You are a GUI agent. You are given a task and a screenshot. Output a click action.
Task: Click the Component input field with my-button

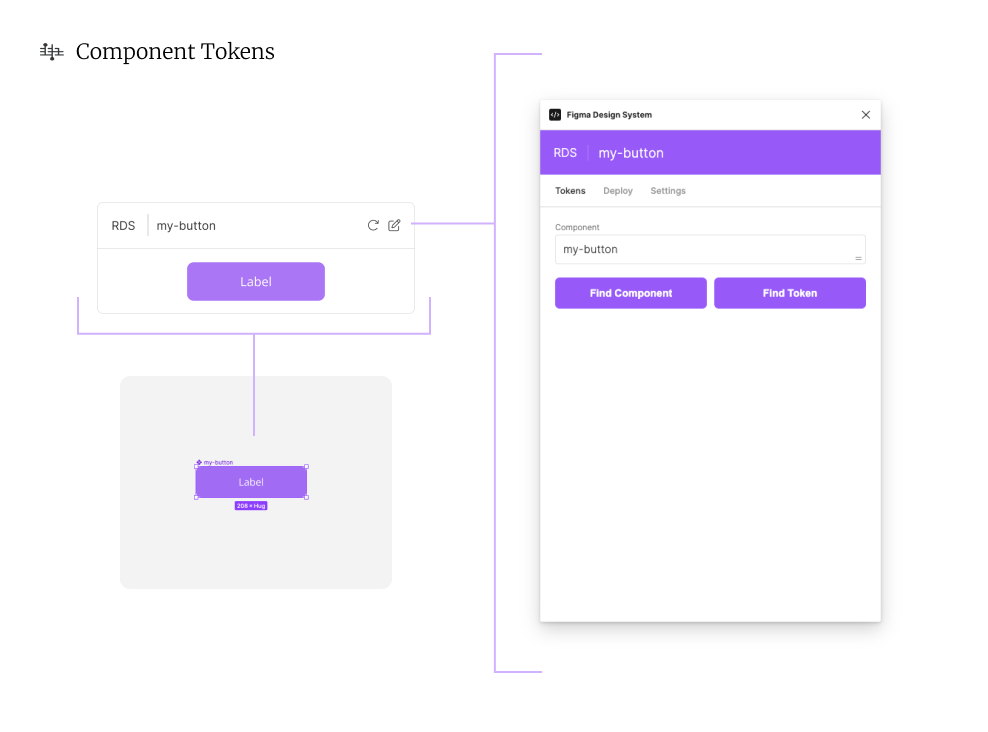(x=710, y=249)
